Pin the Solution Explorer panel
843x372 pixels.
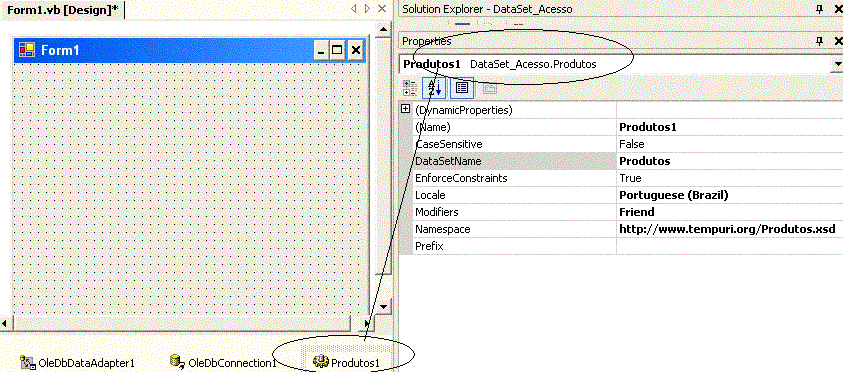tap(820, 9)
